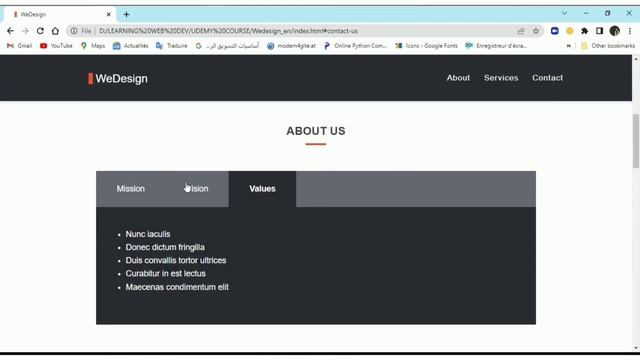Open the side panel icon

pyautogui.click(x=599, y=31)
